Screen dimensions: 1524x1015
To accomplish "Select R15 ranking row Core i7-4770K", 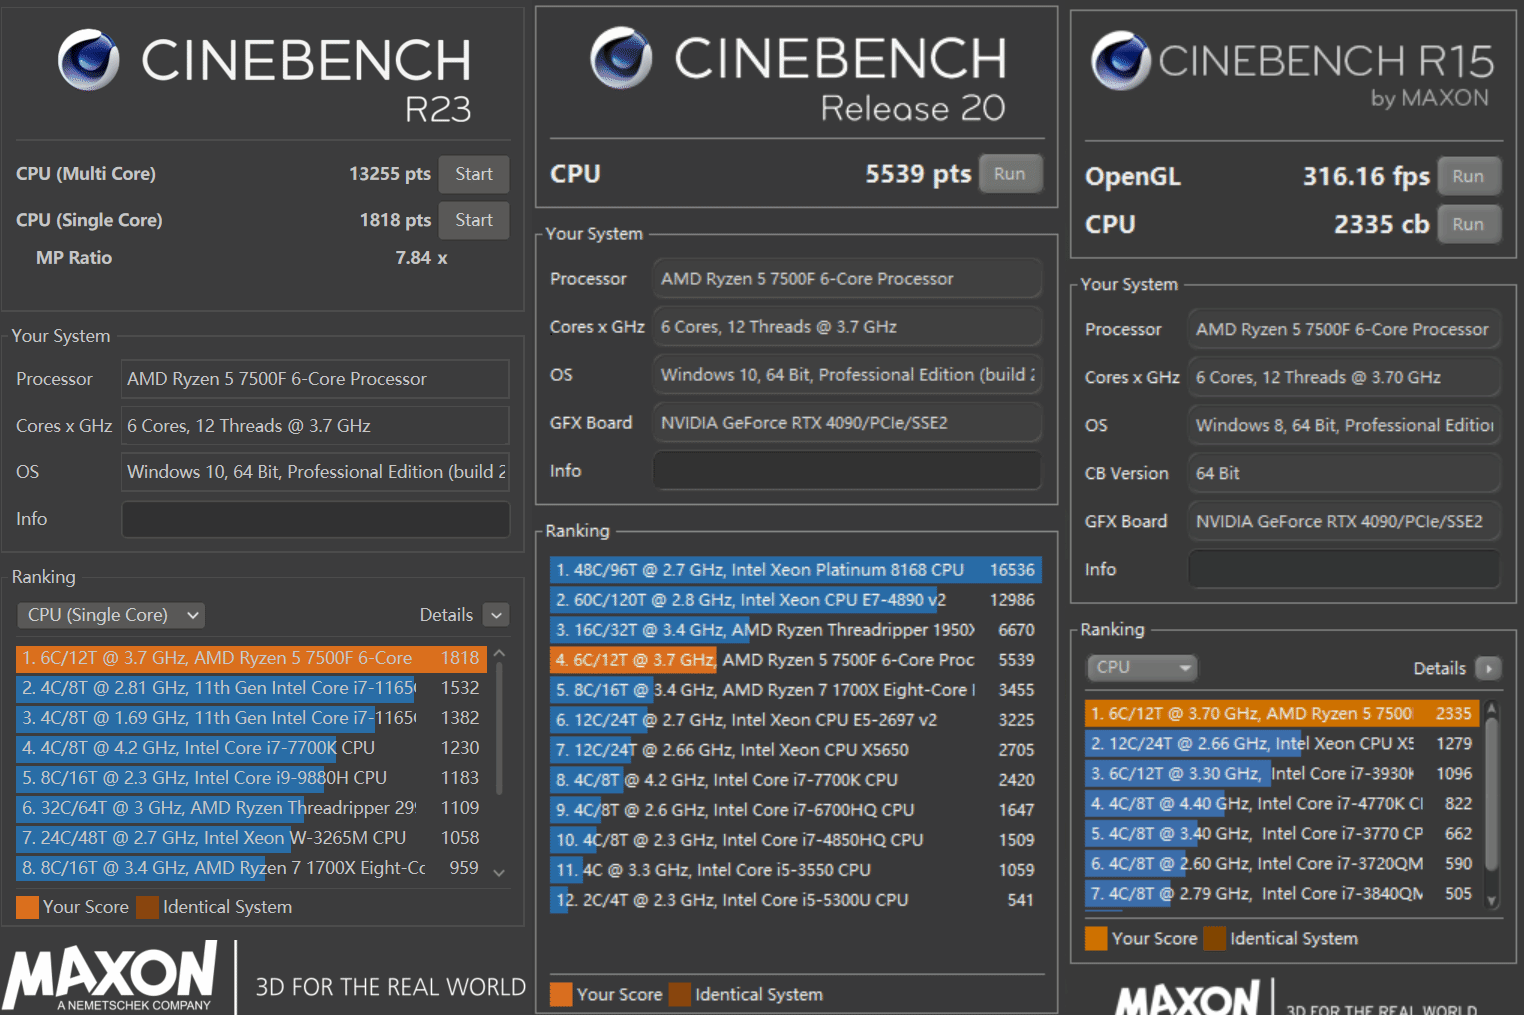I will (1282, 804).
